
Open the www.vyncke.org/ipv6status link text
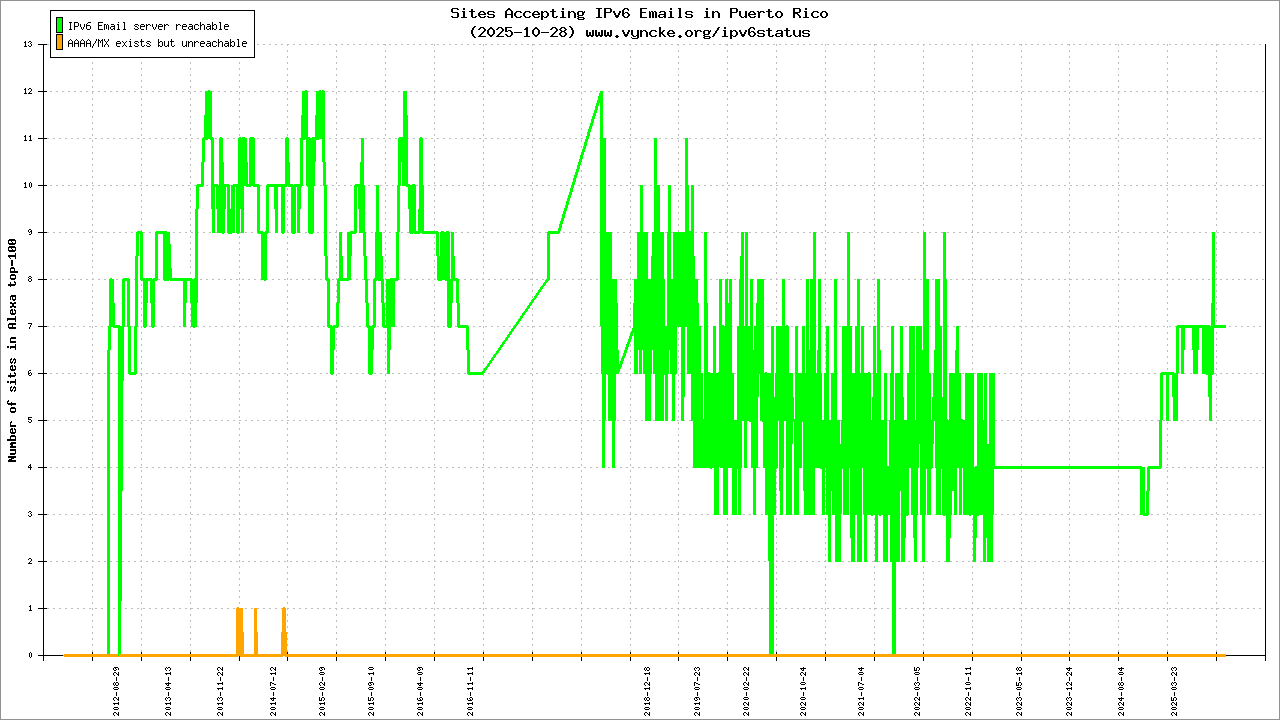click(697, 32)
